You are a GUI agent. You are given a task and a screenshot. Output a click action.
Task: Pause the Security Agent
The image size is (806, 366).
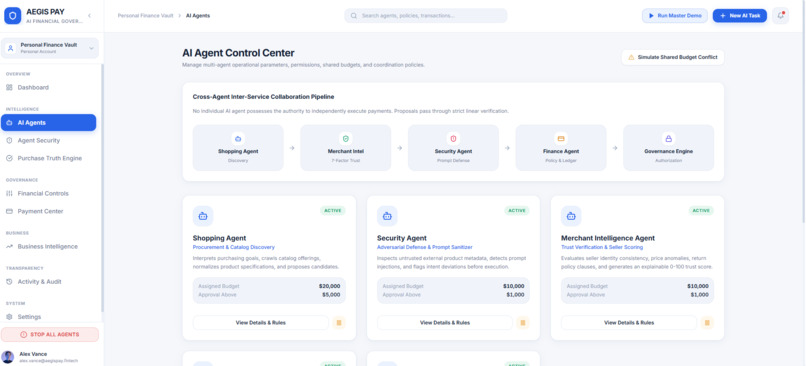(523, 323)
